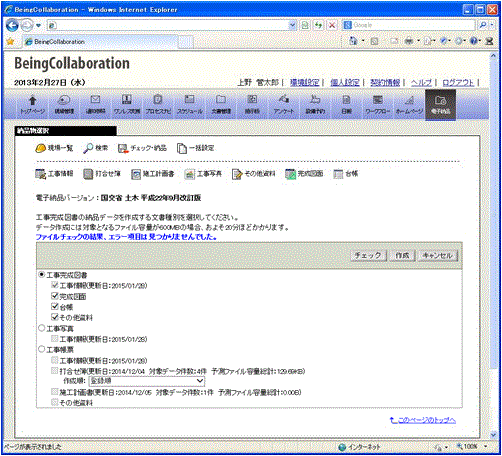
Task: Select the BeingCollaboration browser tab
Action: click(100, 42)
